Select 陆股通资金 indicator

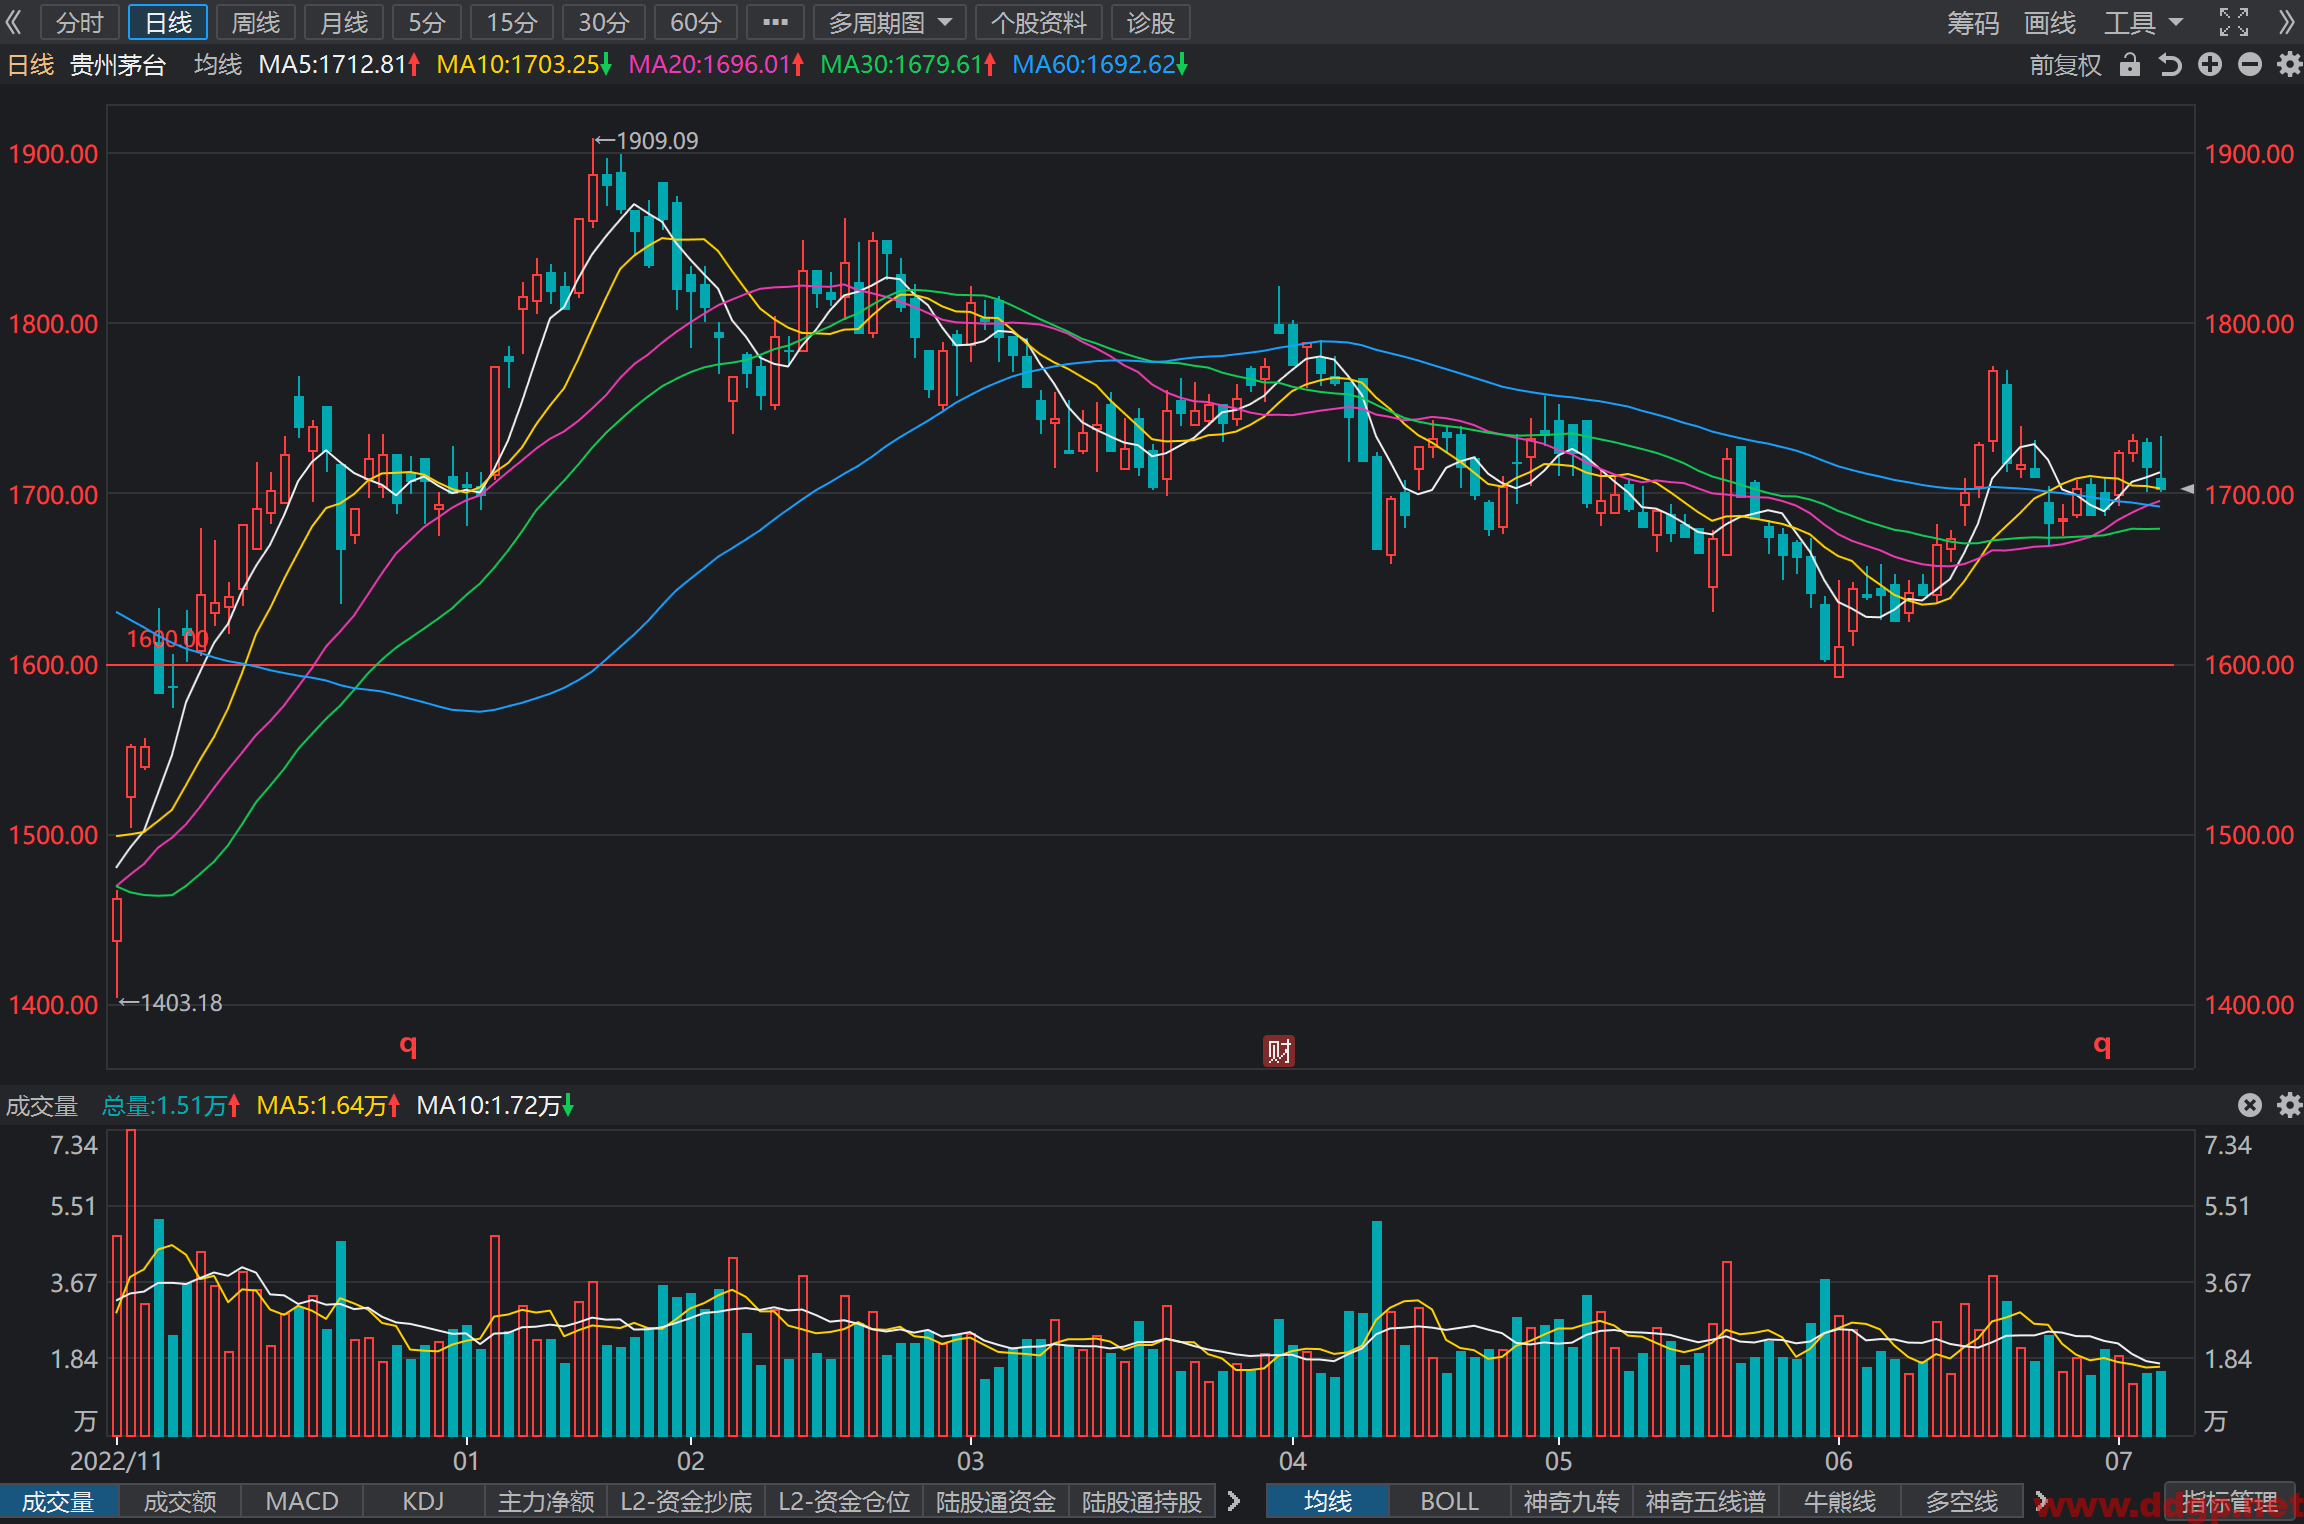pos(996,1501)
